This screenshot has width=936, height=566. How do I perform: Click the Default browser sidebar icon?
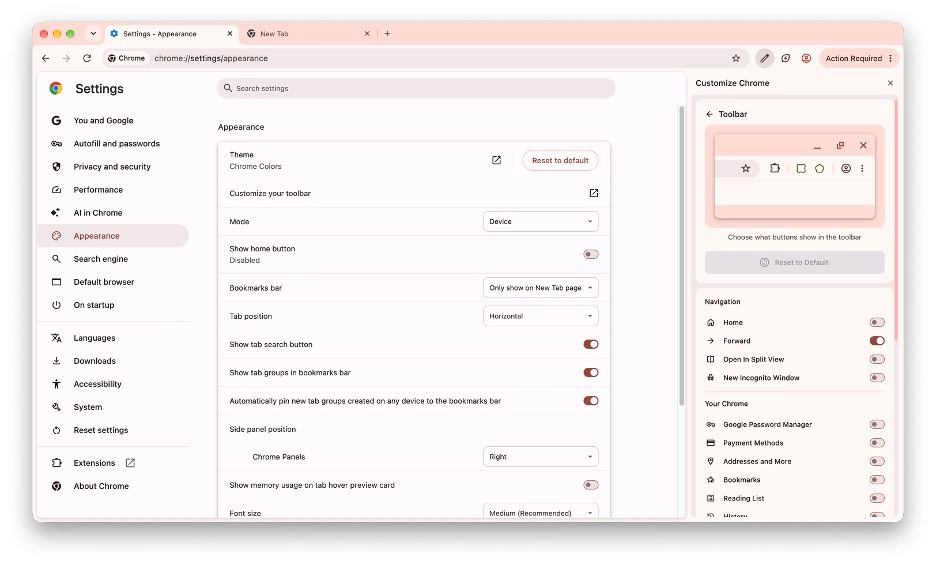pos(56,282)
